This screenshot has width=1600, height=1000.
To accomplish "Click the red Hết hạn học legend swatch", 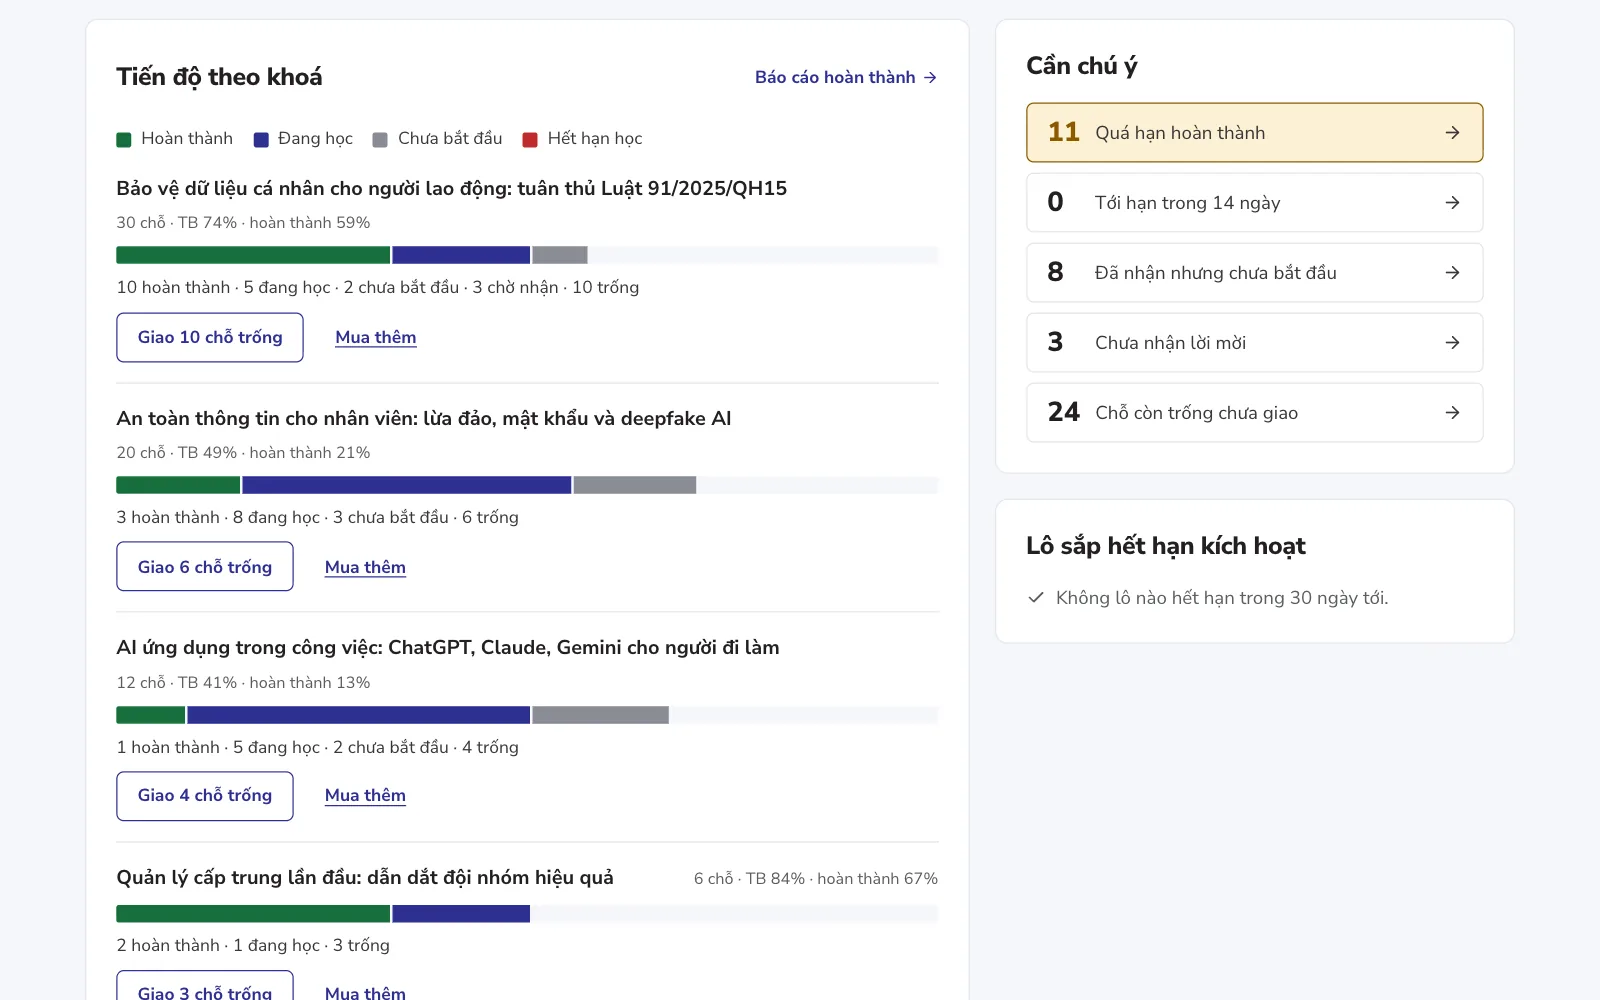I will point(530,140).
